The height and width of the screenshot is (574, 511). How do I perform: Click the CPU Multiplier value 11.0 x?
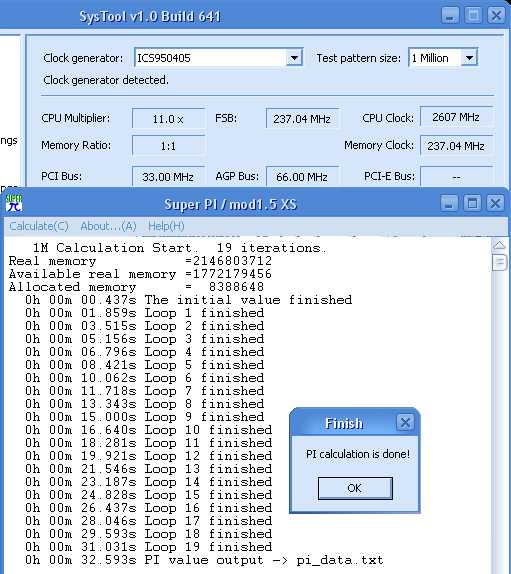click(168, 119)
